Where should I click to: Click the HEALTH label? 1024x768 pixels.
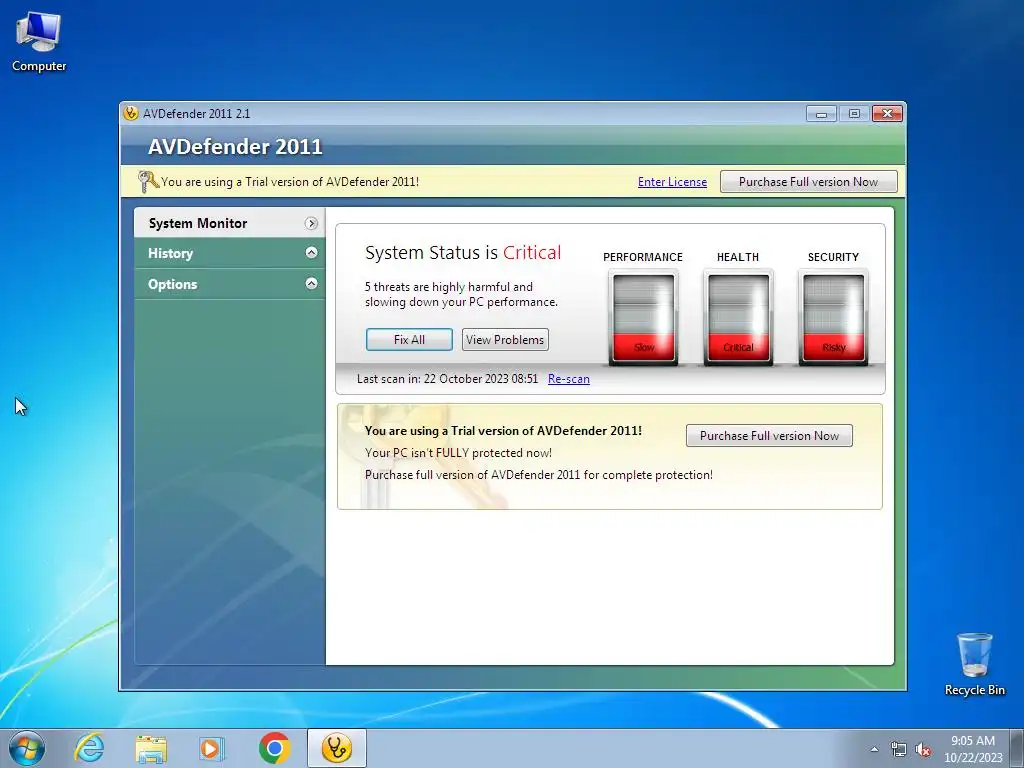pos(738,257)
